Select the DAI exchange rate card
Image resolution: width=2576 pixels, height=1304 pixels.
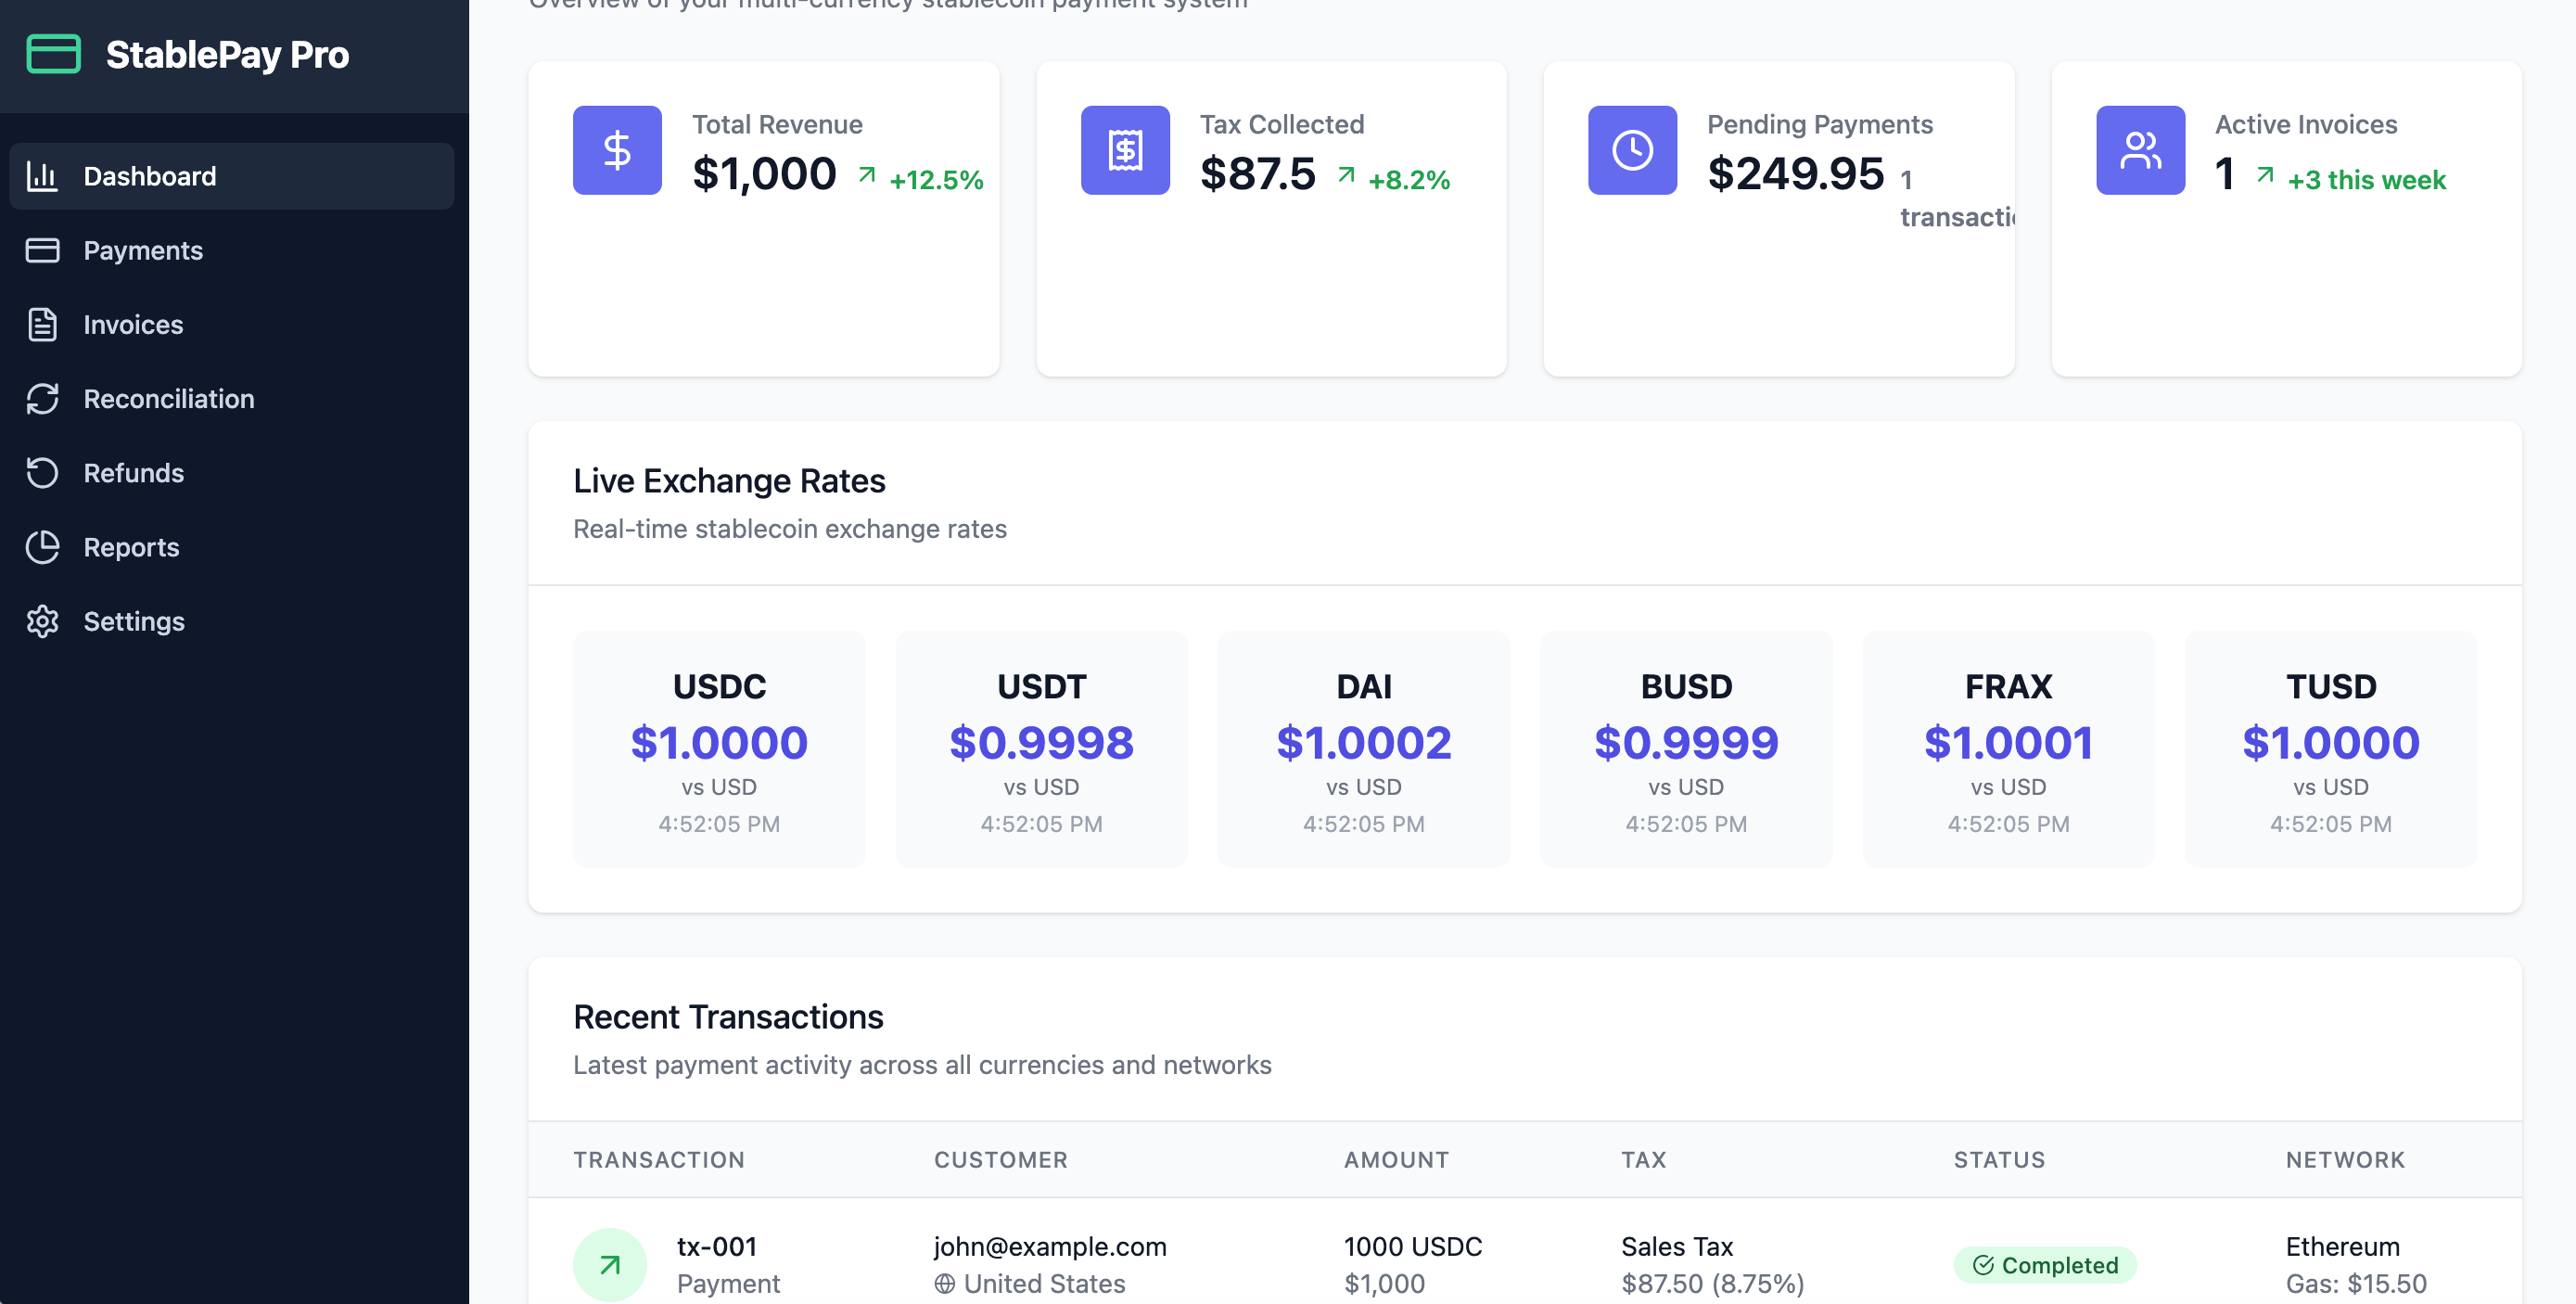tap(1363, 749)
